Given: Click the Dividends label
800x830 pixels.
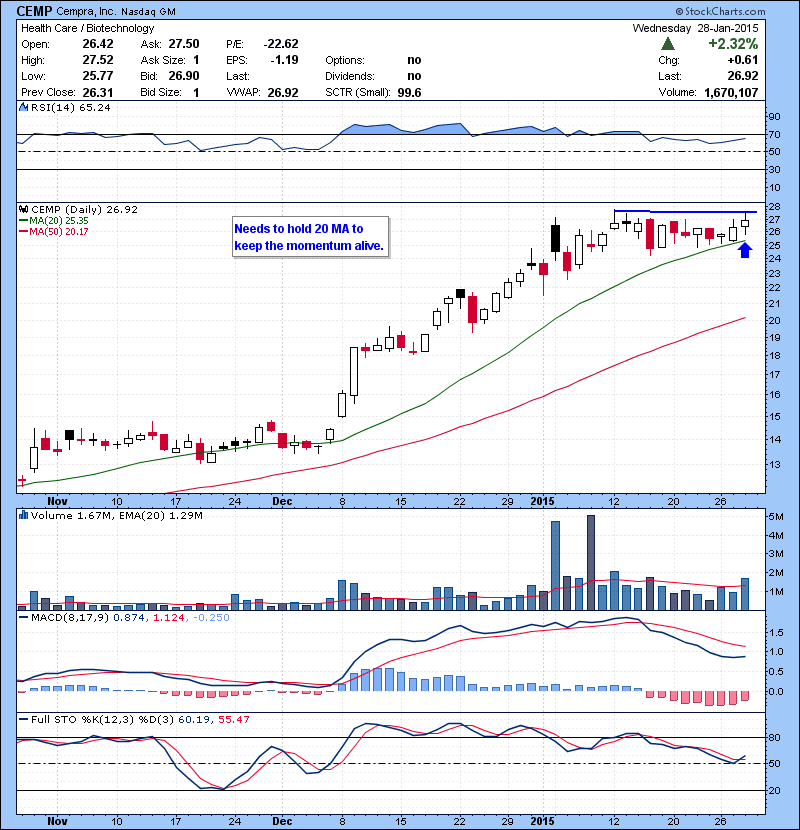Looking at the screenshot, I should 350,76.
